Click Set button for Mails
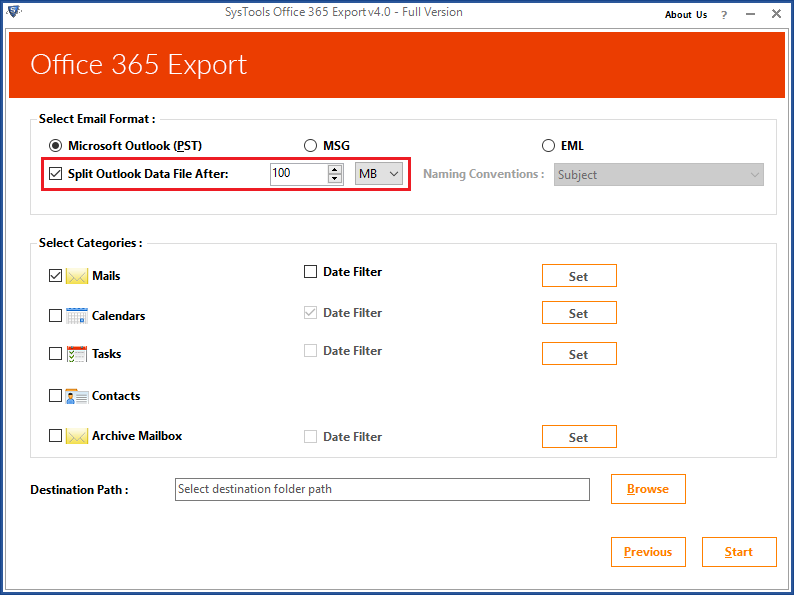794x595 pixels. click(x=579, y=276)
